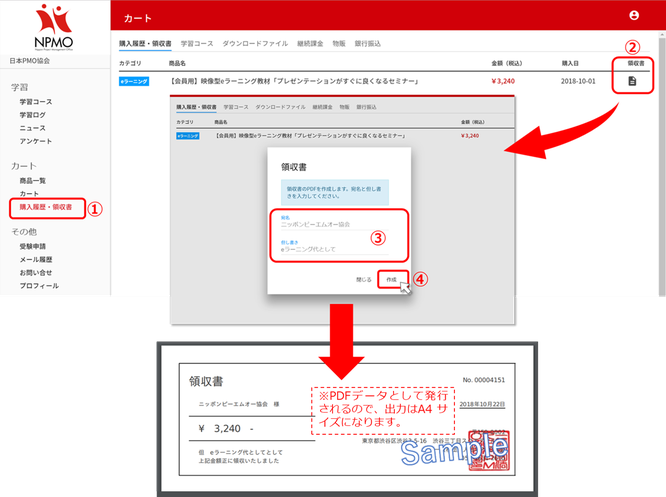
Task: Open プロフィール in the sidebar
Action: 39,286
